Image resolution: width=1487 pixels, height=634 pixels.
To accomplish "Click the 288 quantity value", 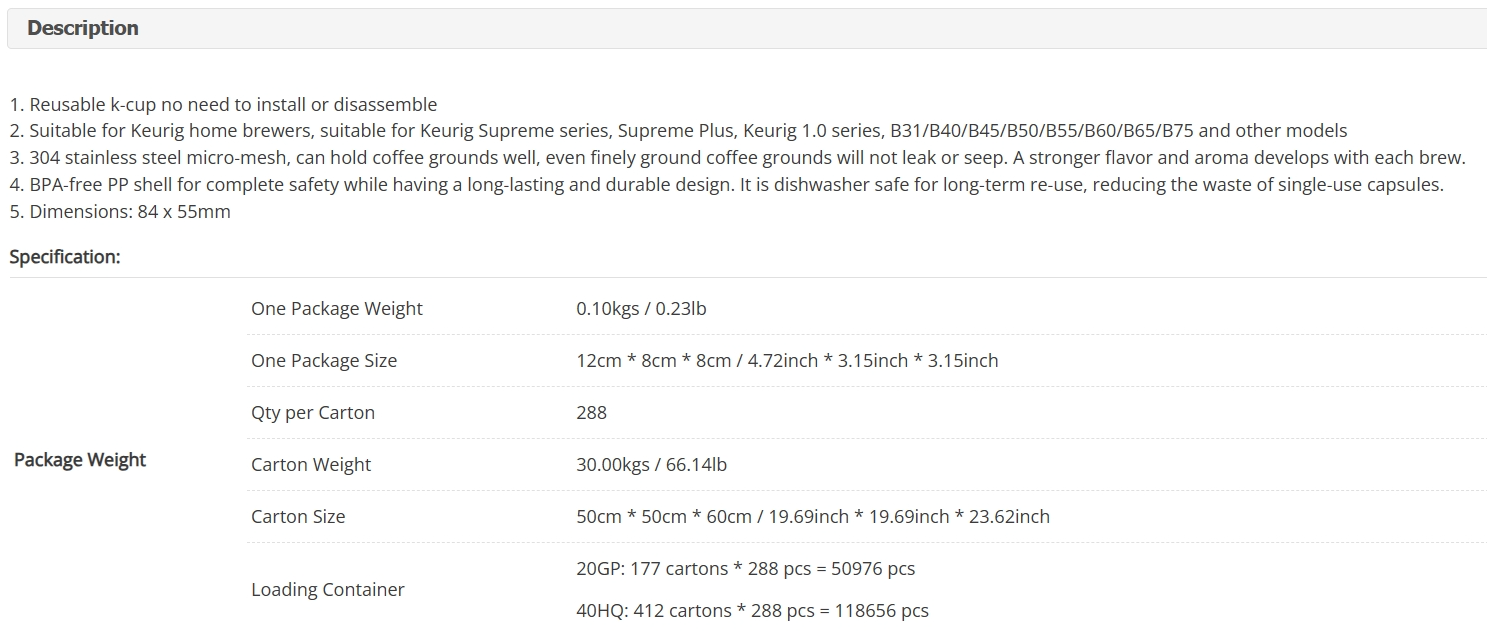I will click(591, 412).
